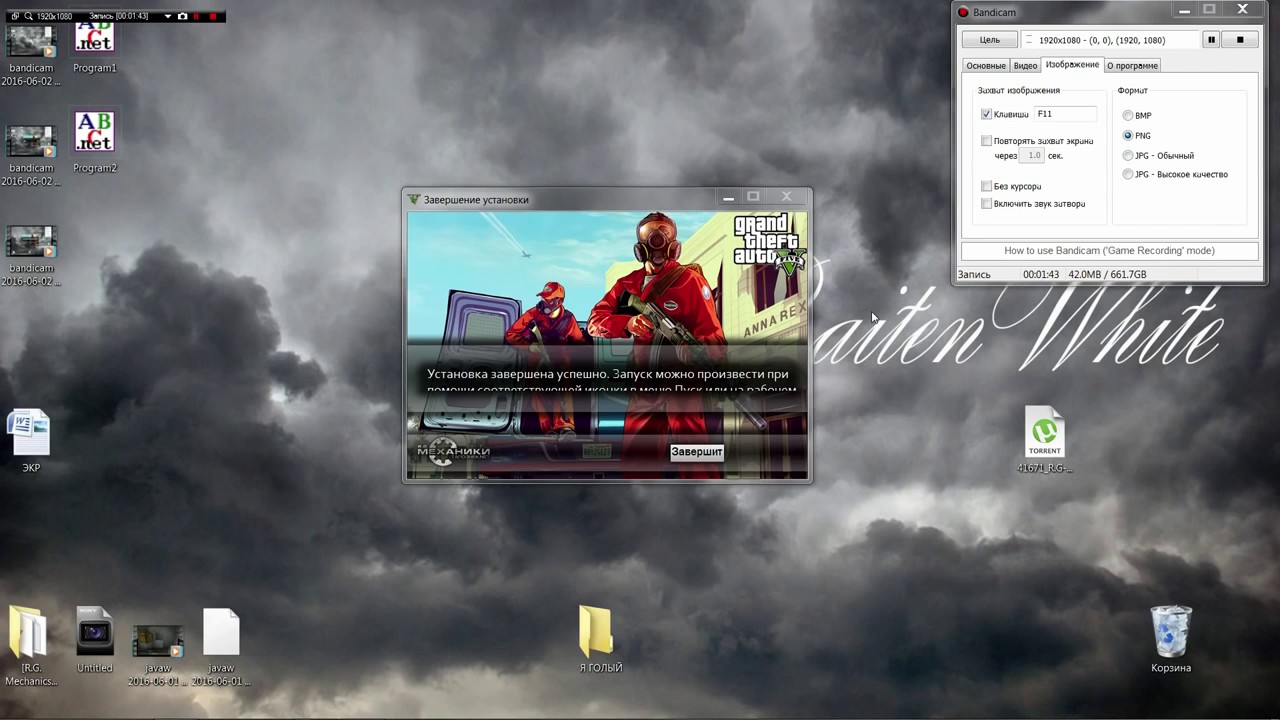Image resolution: width=1280 pixels, height=720 pixels.
Task: Click the 1920x1080 target area field
Action: (1110, 40)
